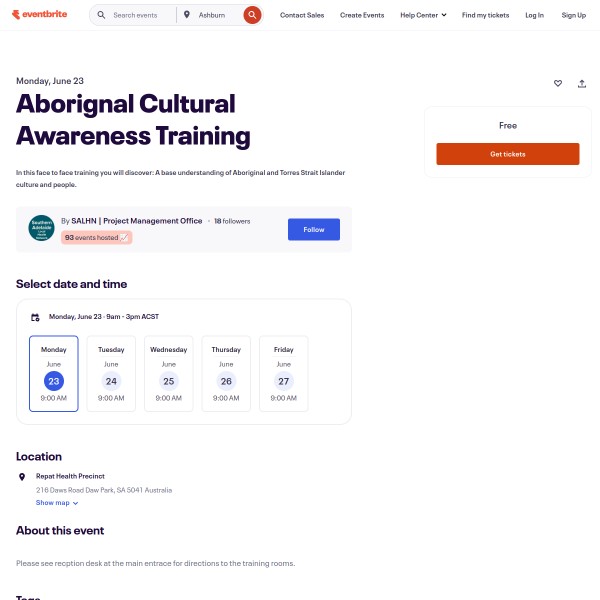This screenshot has width=600, height=600.
Task: Click the map pin icon under Location
Action: (x=23, y=477)
